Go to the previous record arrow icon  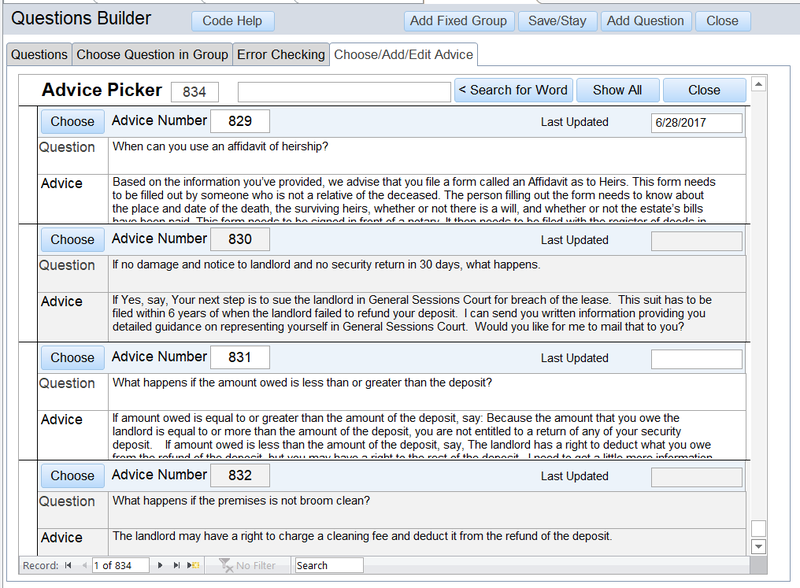[83, 565]
